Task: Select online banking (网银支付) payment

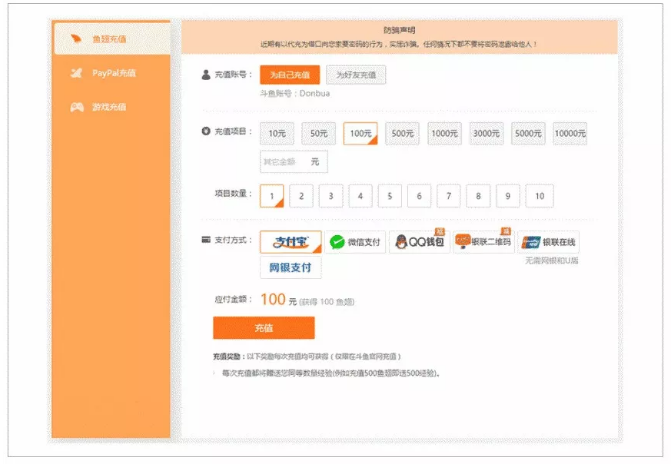Action: pos(290,268)
